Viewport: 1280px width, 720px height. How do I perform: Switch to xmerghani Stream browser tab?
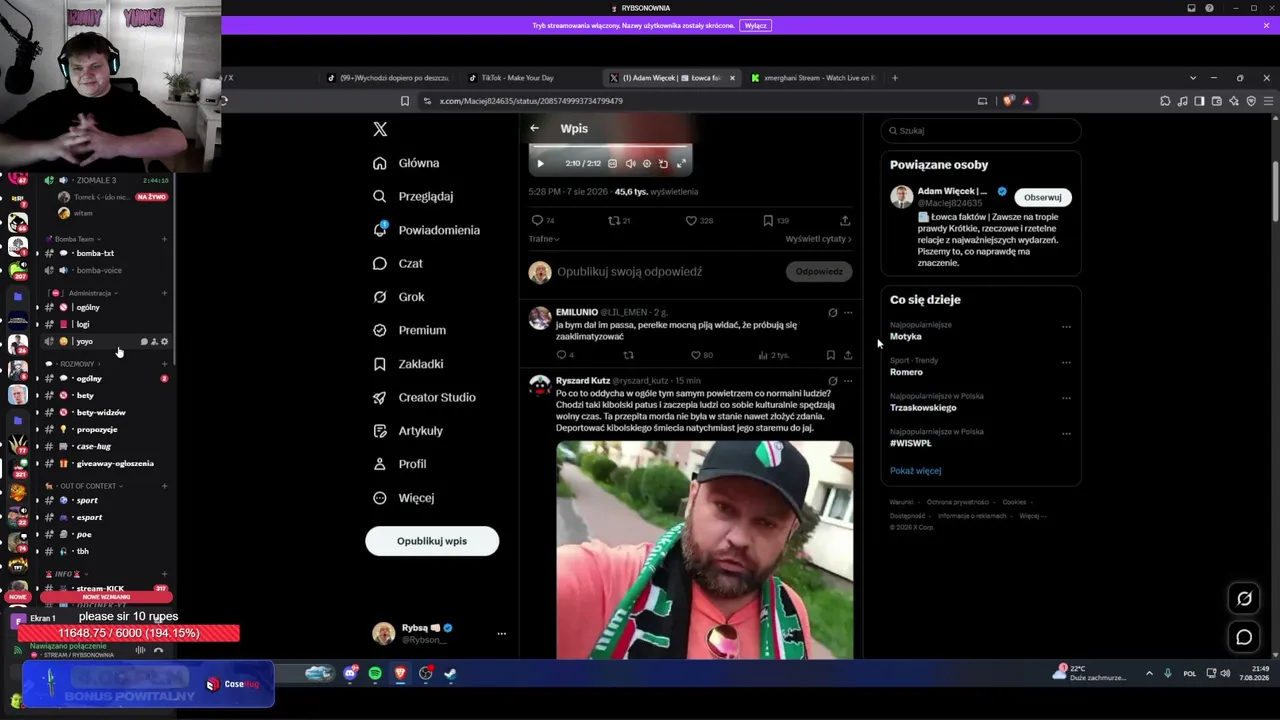pos(812,78)
